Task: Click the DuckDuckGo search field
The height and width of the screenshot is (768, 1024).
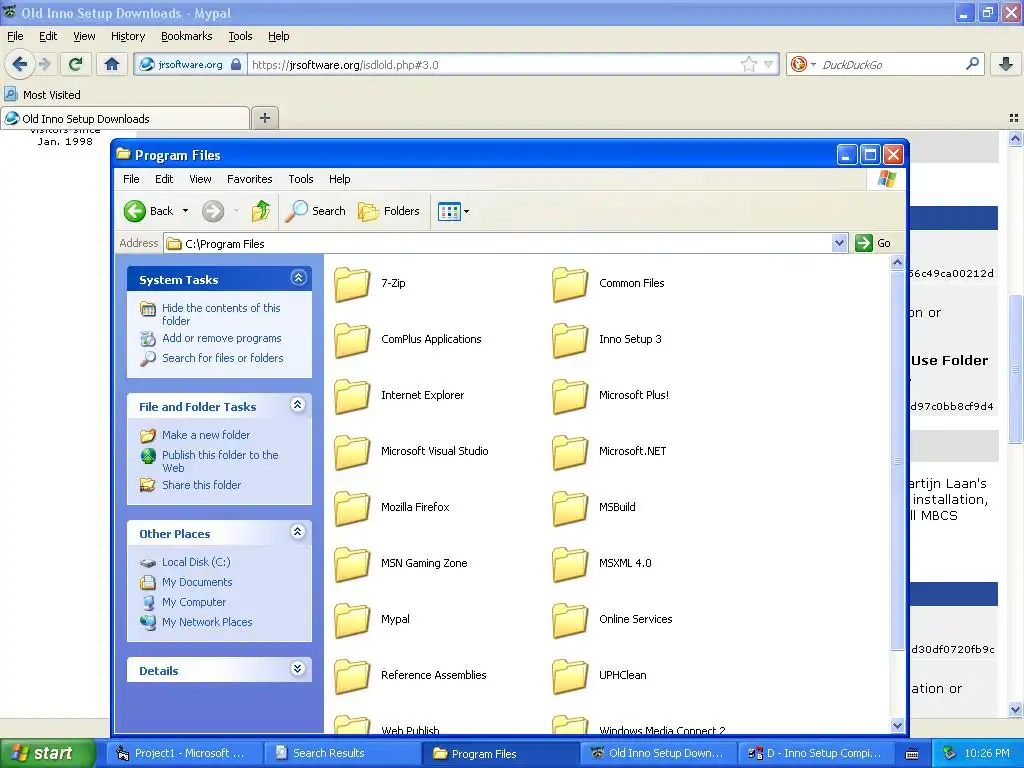Action: [891, 65]
